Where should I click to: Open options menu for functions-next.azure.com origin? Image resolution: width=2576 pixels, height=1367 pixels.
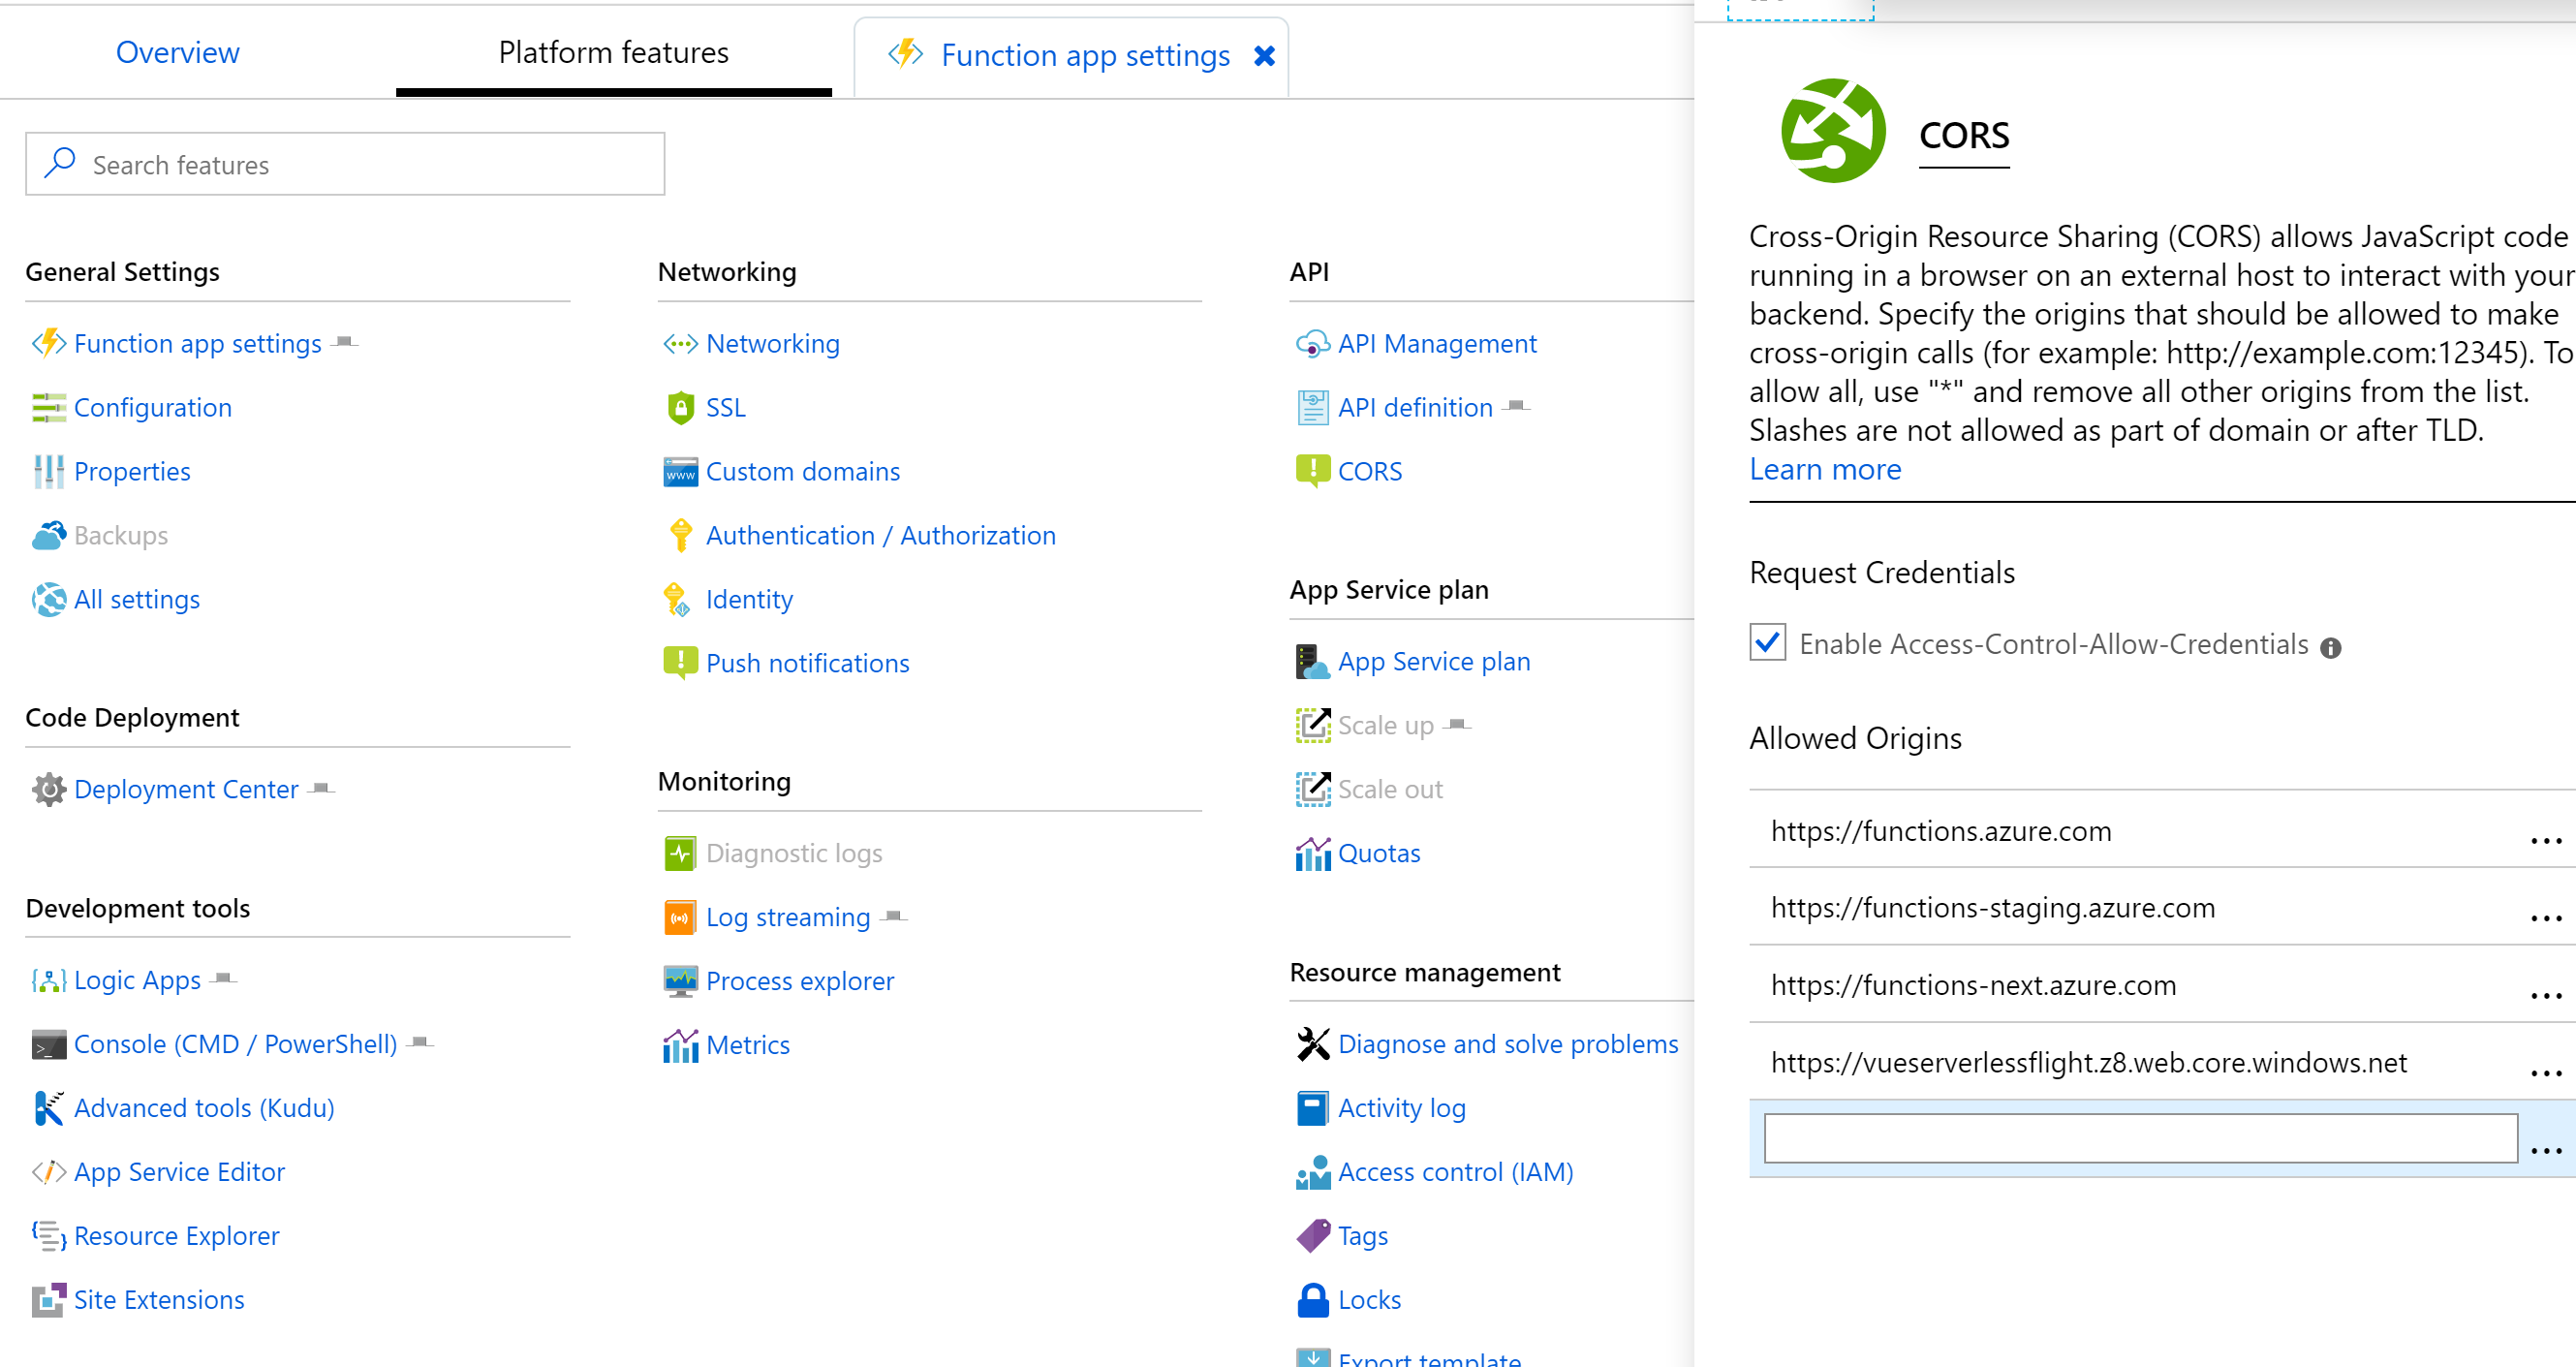click(2546, 995)
